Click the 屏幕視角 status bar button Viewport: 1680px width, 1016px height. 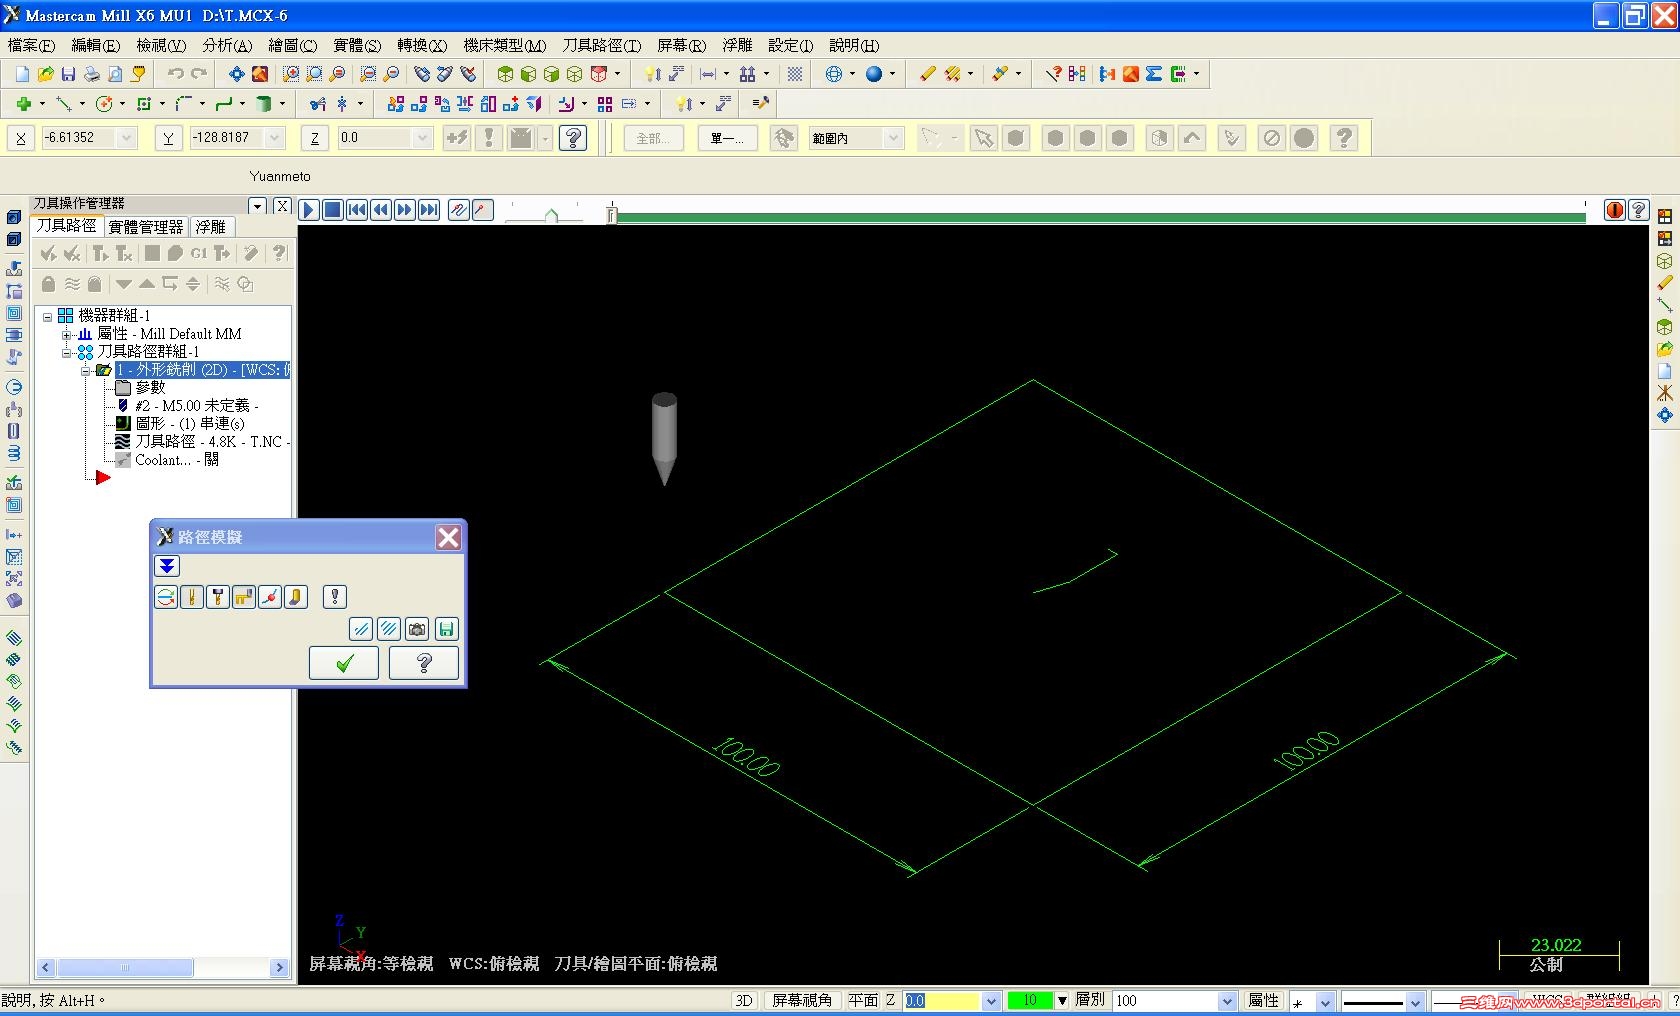[x=801, y=1001]
